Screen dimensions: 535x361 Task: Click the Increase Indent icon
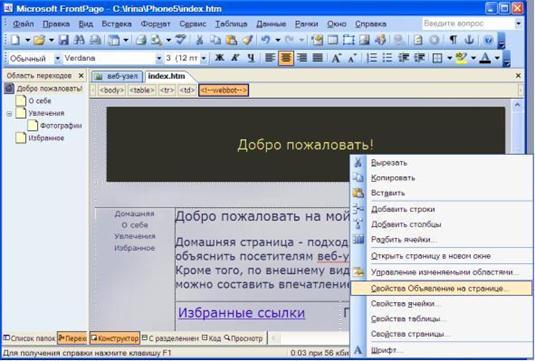point(419,58)
